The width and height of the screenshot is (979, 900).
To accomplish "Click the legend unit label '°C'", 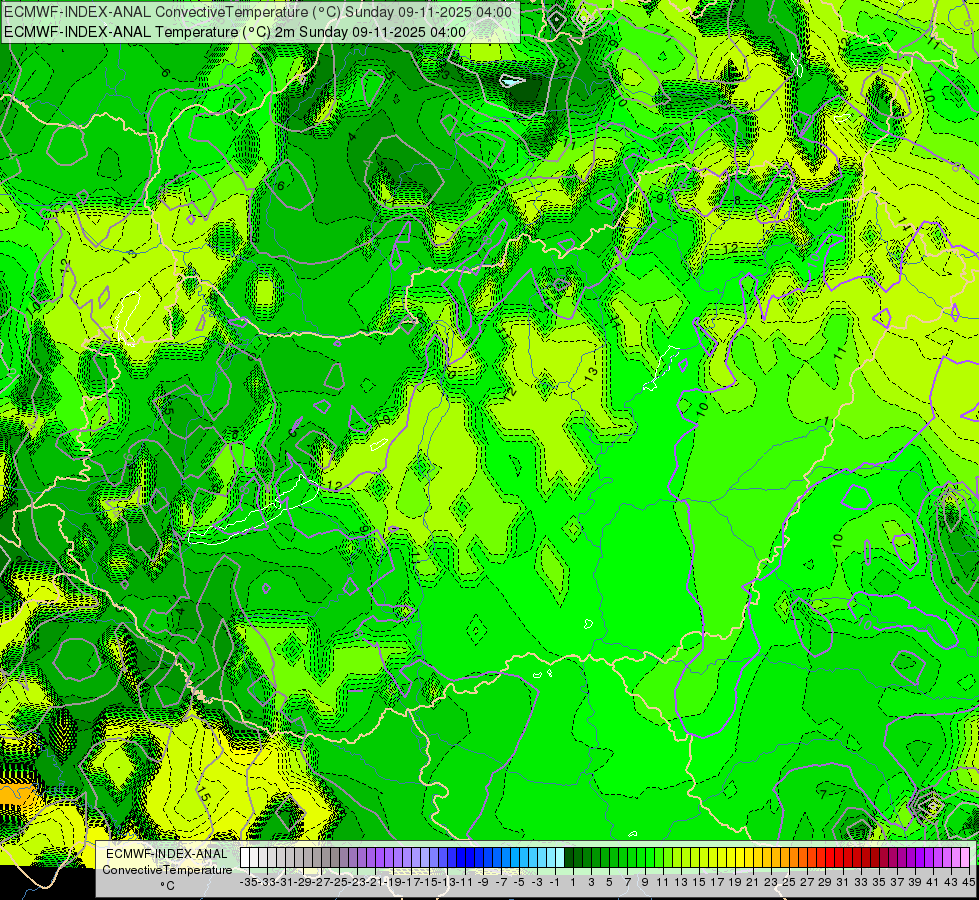I will pos(167,885).
